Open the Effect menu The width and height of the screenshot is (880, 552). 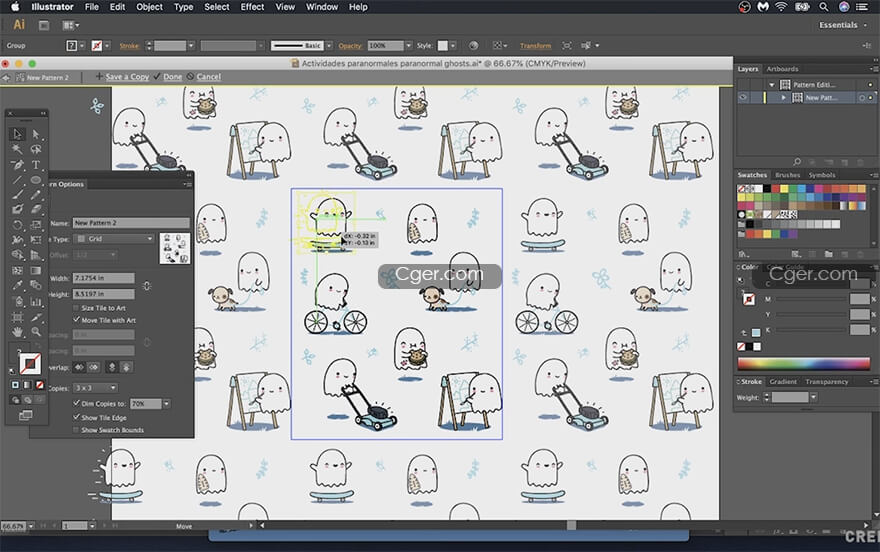pos(252,7)
